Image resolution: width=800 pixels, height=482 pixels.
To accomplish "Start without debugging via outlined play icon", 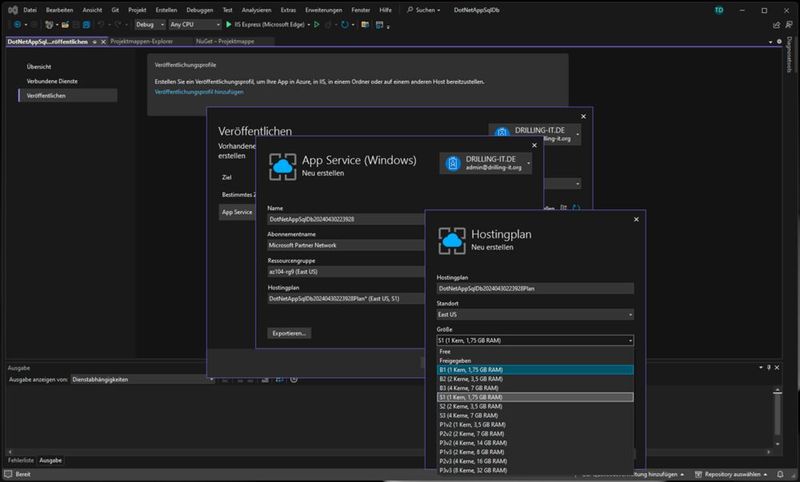I will coord(317,24).
